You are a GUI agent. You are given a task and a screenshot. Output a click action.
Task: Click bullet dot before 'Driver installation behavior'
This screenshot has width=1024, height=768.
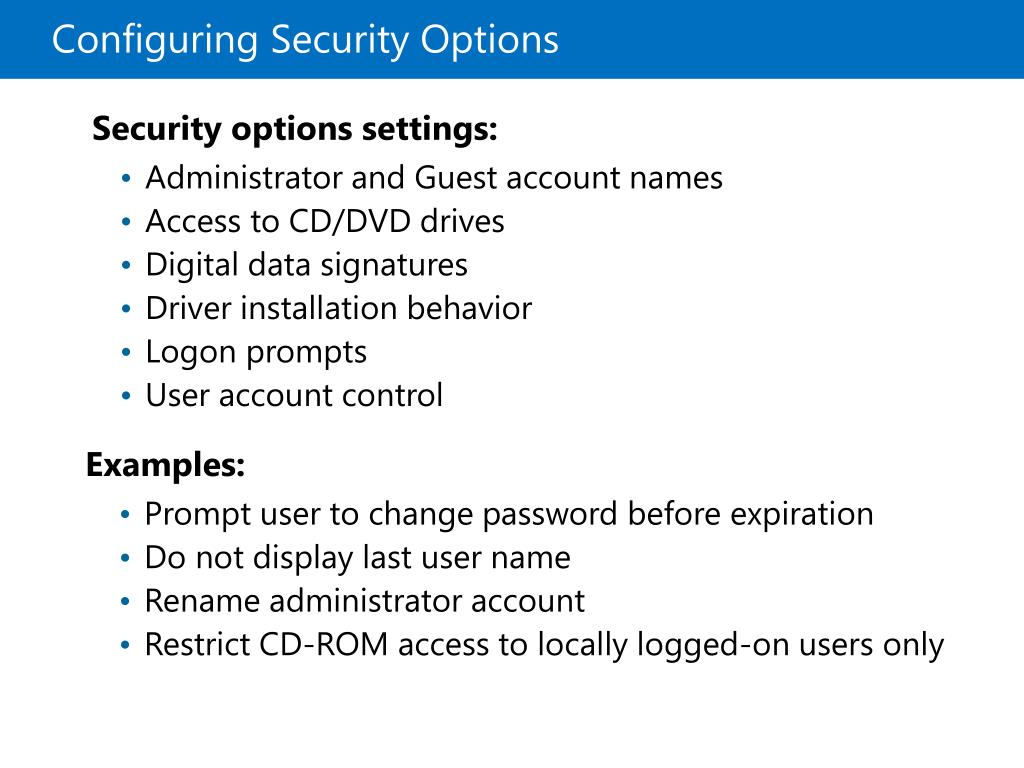[x=126, y=309]
